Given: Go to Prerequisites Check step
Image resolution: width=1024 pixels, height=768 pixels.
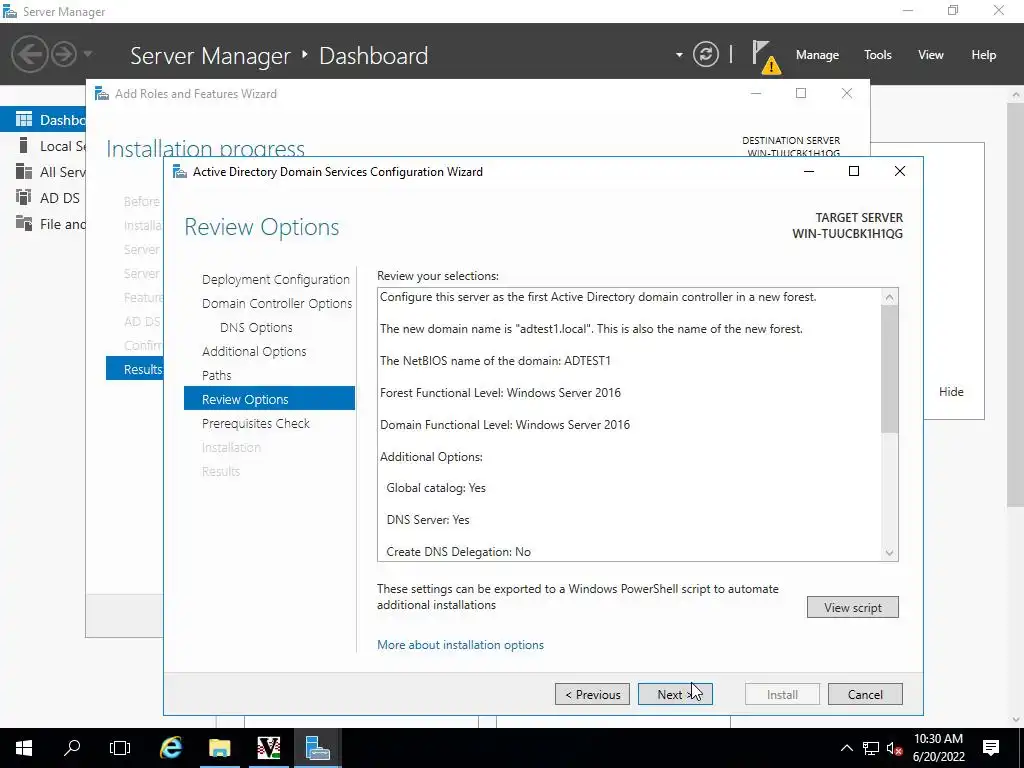Looking at the screenshot, I should [256, 423].
